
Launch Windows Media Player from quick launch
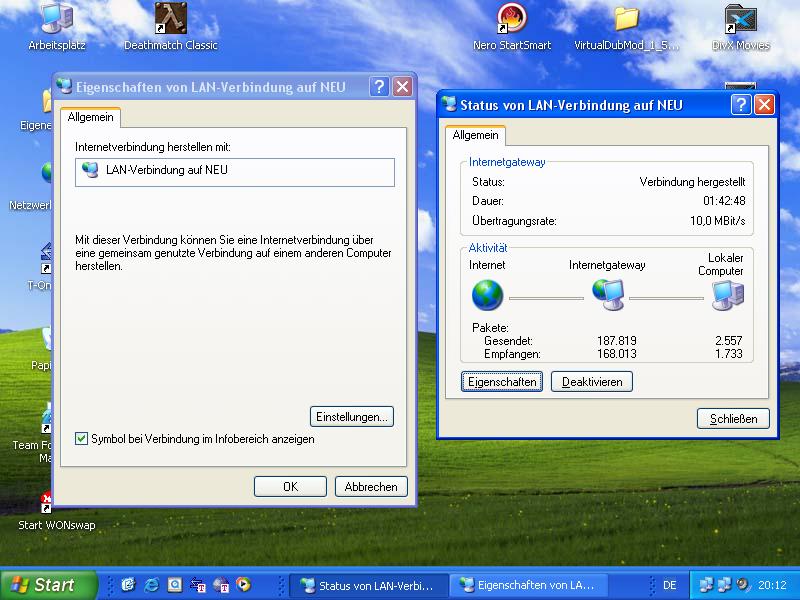click(x=243, y=585)
